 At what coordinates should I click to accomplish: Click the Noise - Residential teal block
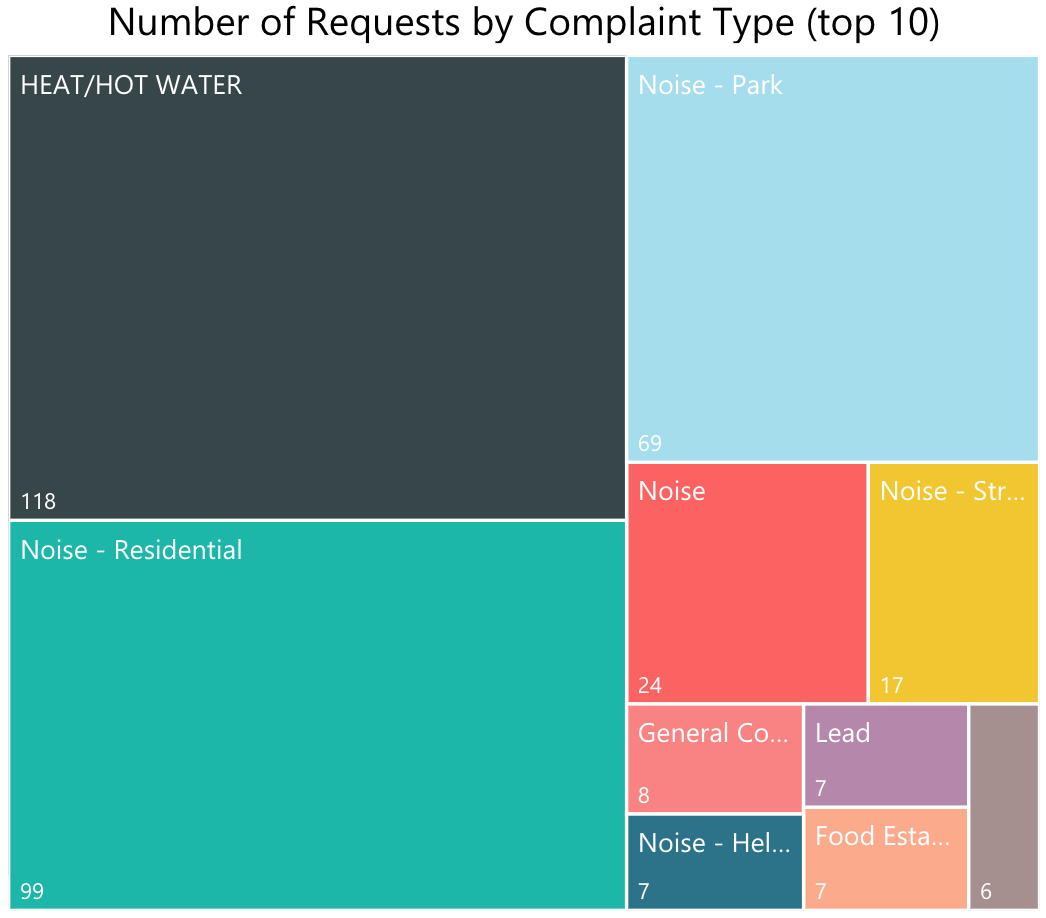[318, 715]
